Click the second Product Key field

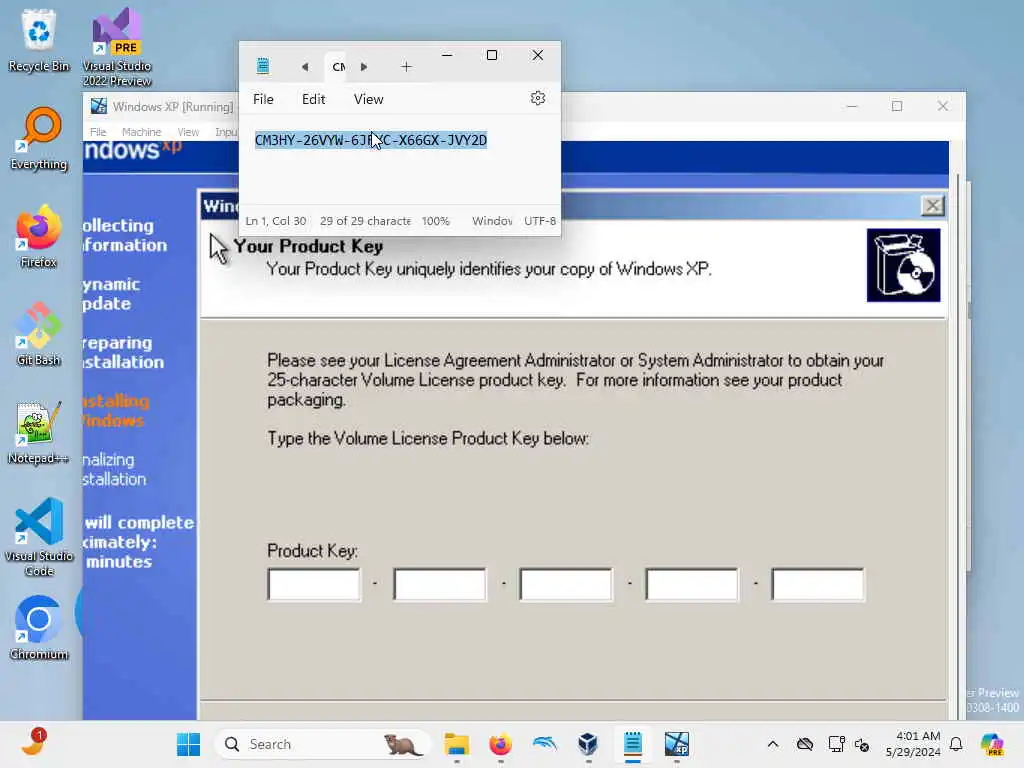[440, 584]
